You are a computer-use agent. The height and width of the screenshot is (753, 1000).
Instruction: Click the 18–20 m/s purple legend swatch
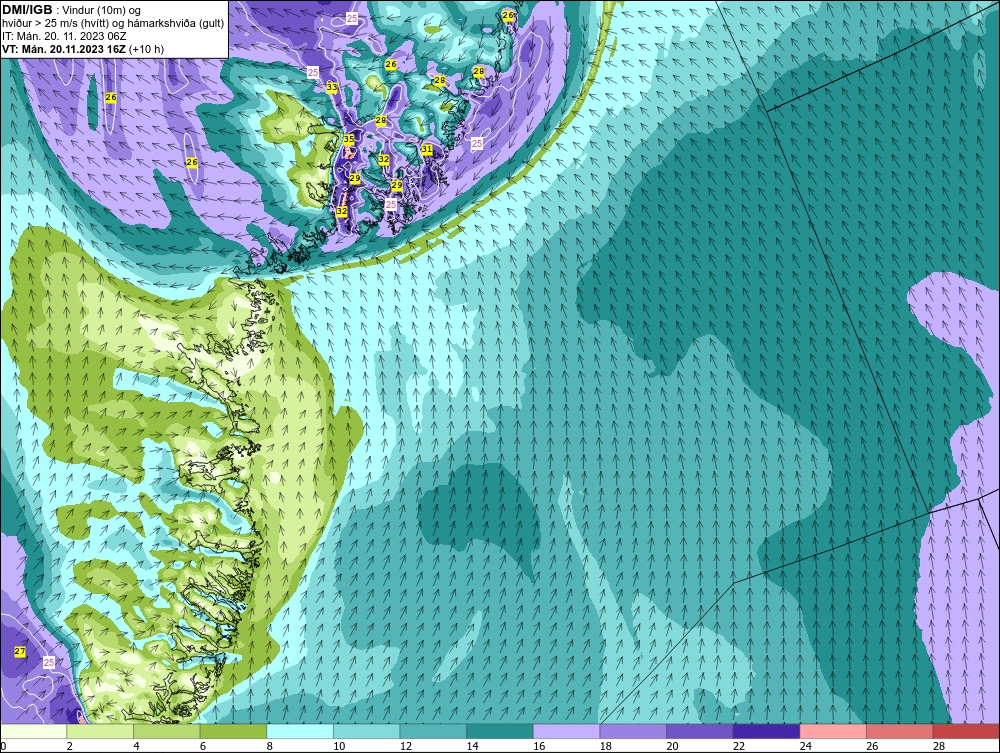click(633, 731)
